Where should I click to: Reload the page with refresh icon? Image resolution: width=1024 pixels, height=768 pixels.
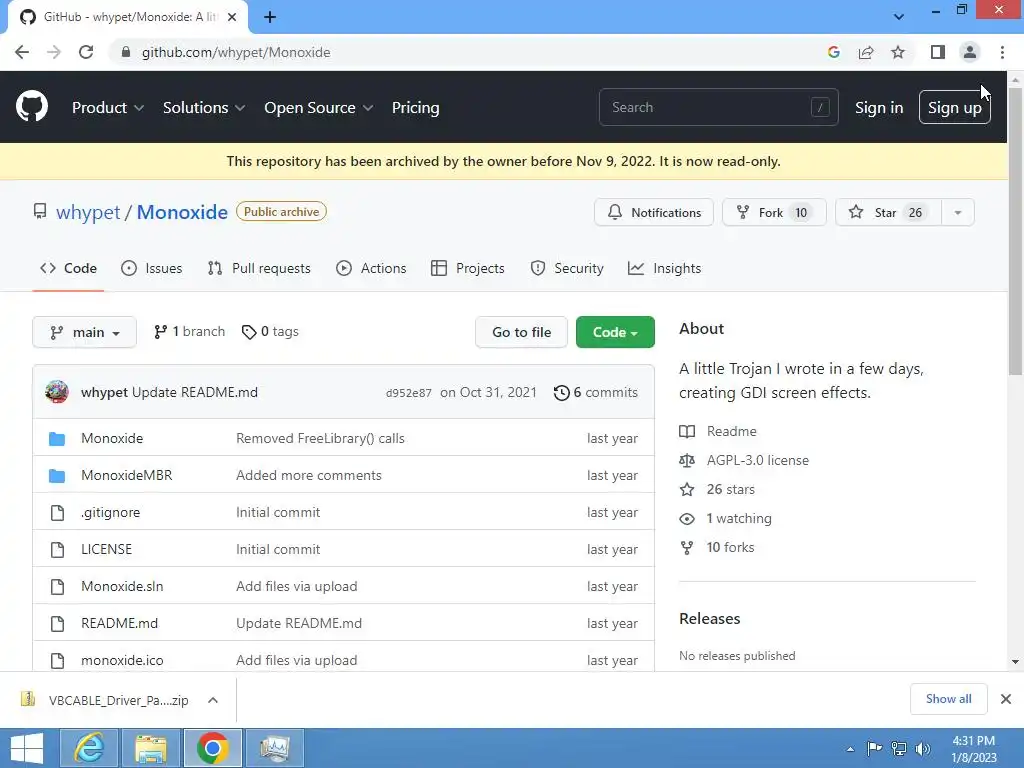click(86, 52)
